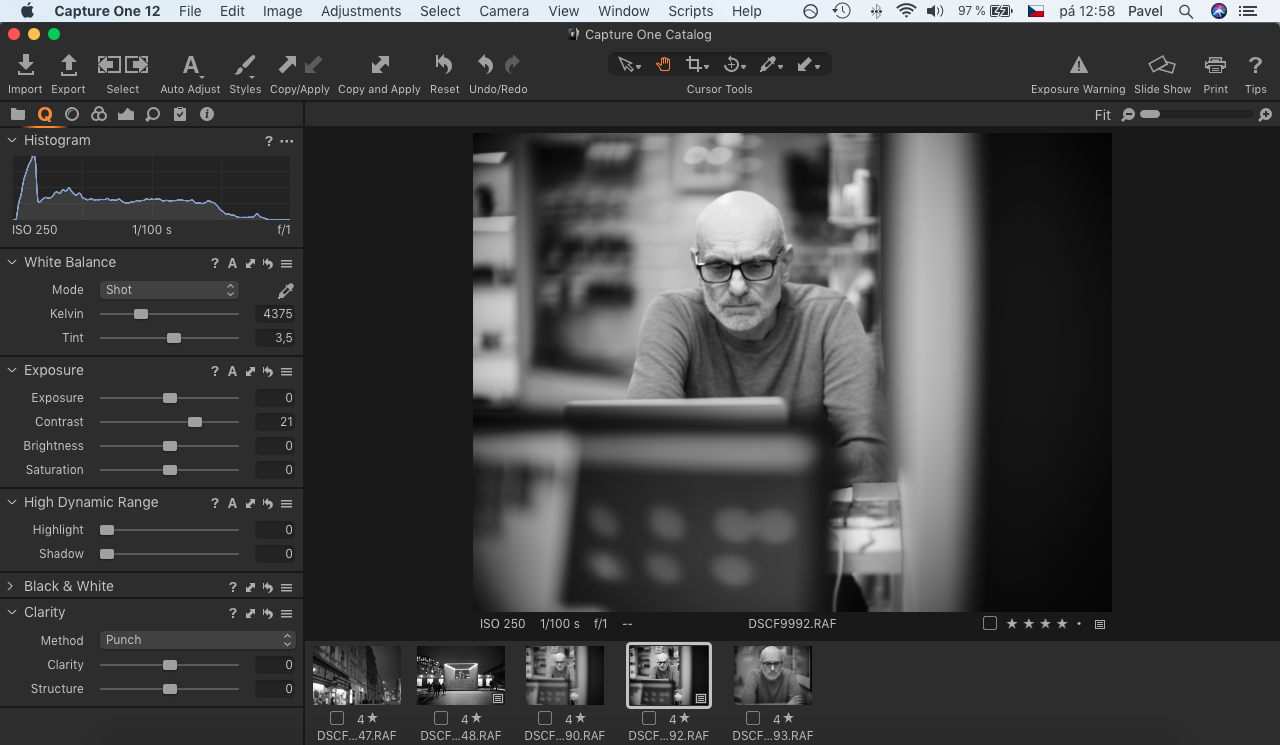The image size is (1280, 745).
Task: Open the White Balance Mode Shot dropdown
Action: pyautogui.click(x=168, y=289)
